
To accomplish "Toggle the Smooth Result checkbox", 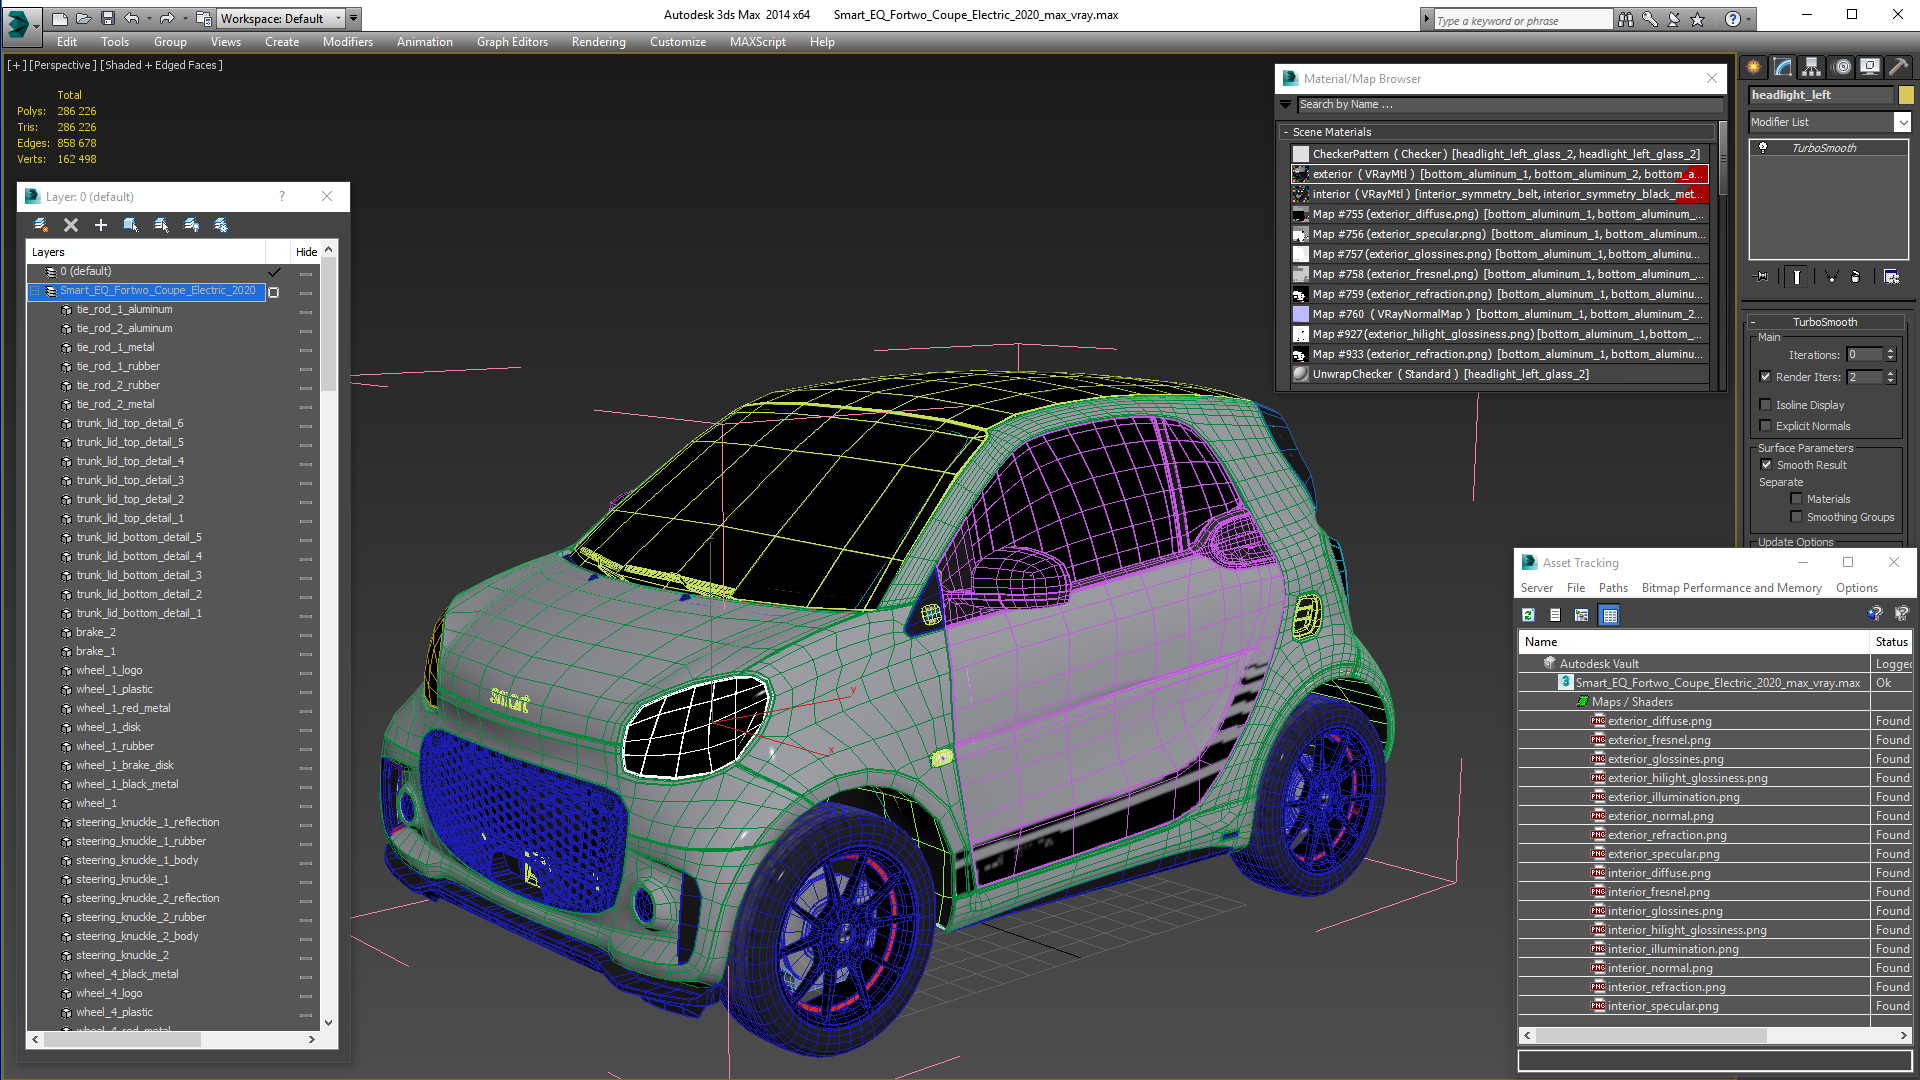I will (x=1766, y=465).
